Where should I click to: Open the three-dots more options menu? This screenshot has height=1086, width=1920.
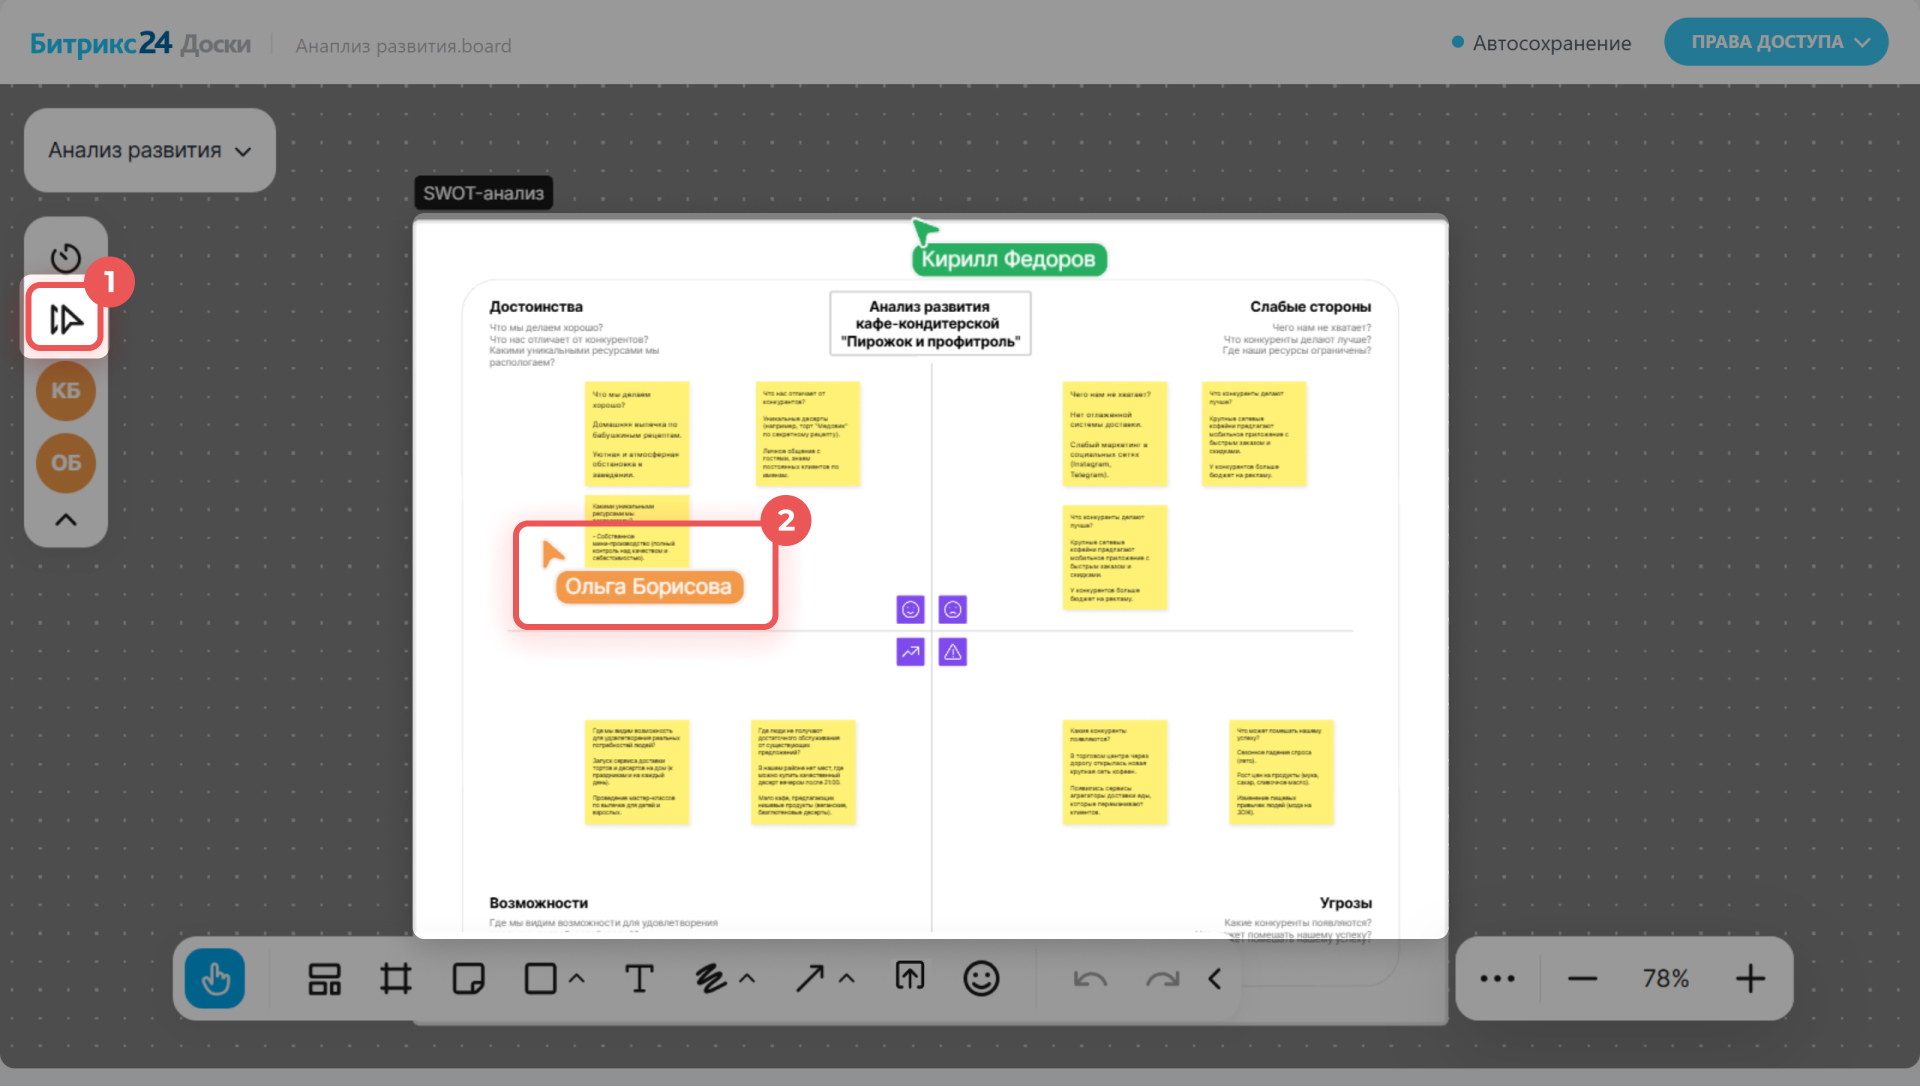pyautogui.click(x=1497, y=978)
